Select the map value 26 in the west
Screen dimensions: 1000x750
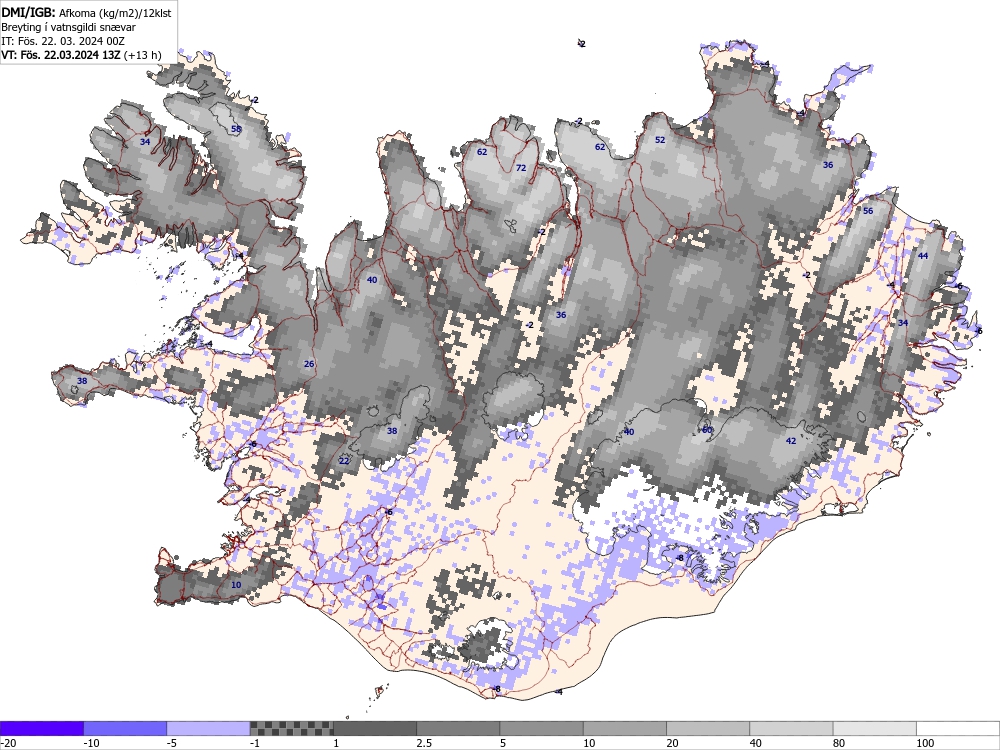[309, 364]
